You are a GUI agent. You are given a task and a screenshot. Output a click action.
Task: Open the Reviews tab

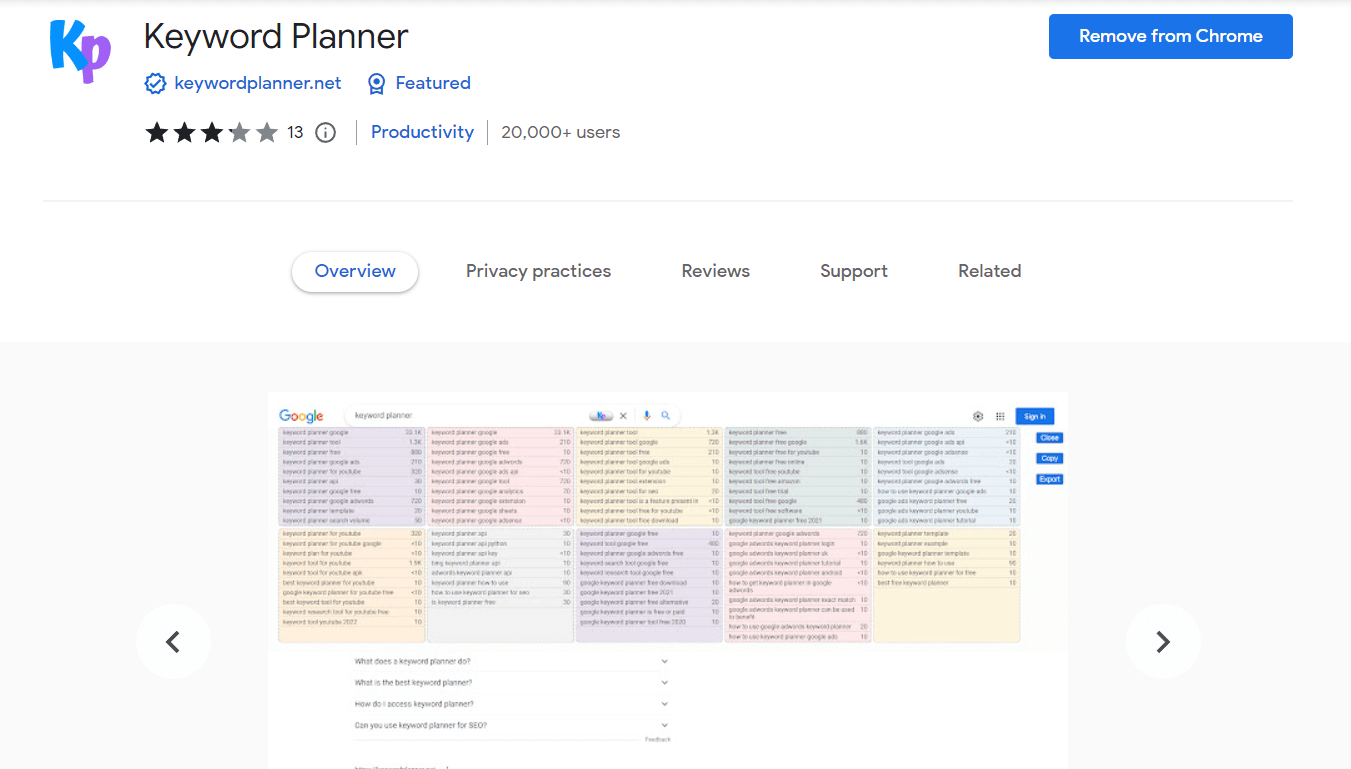[716, 271]
